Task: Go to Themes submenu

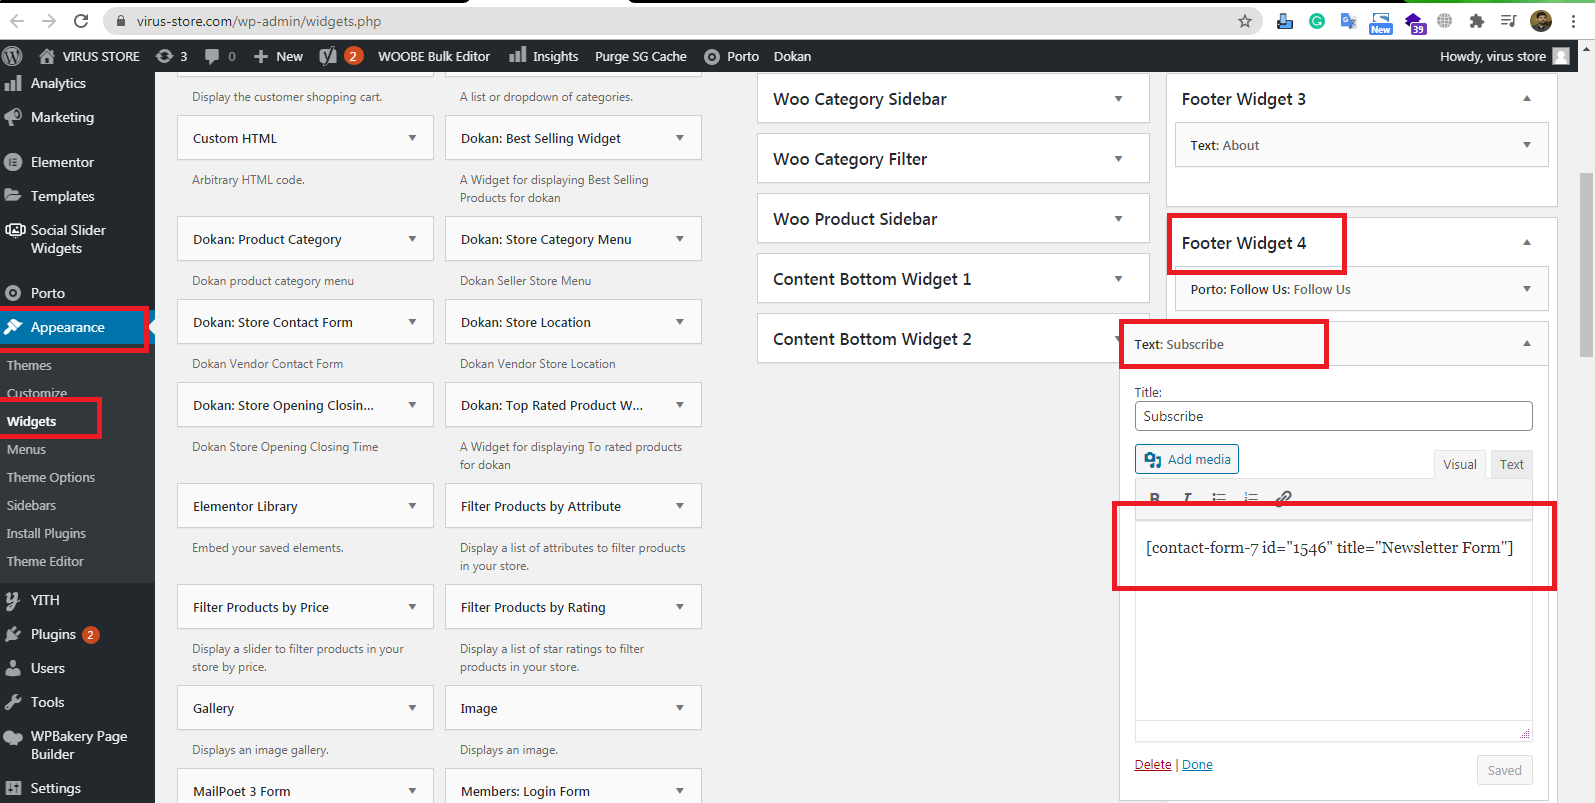Action: click(29, 365)
